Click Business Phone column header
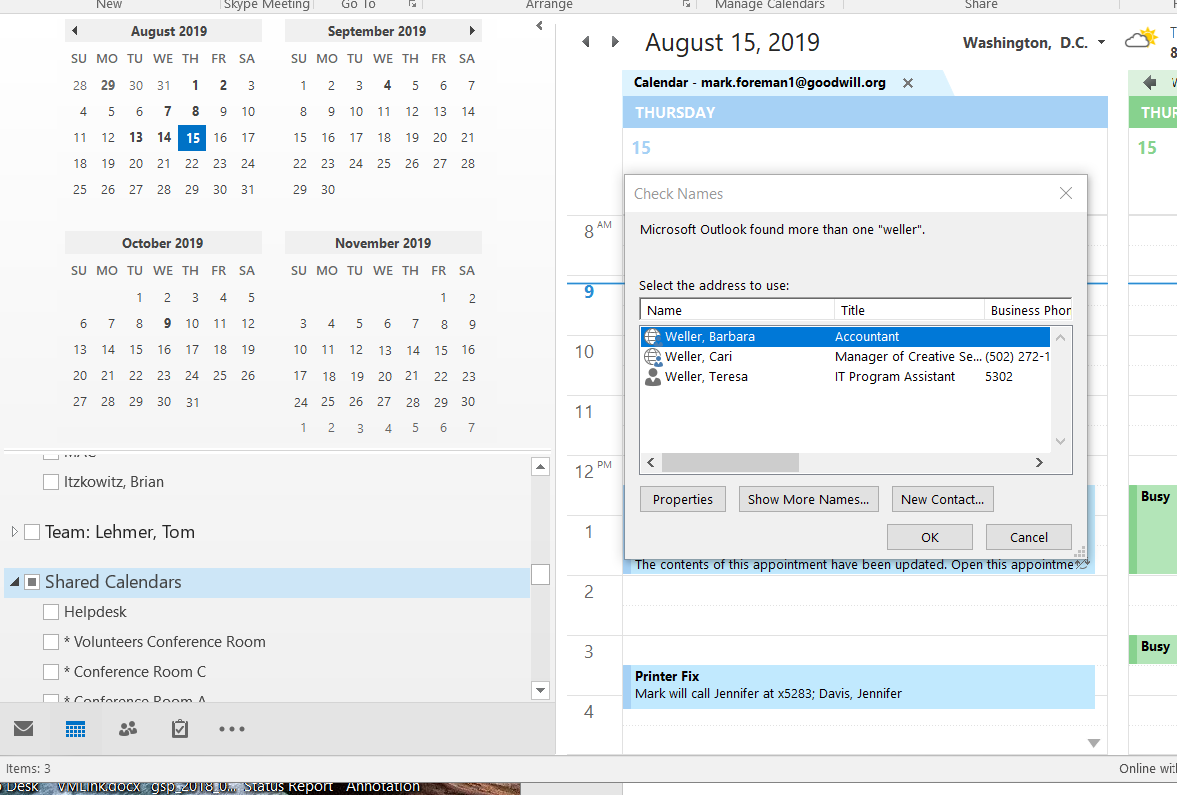The height and width of the screenshot is (795, 1177). (x=1028, y=310)
